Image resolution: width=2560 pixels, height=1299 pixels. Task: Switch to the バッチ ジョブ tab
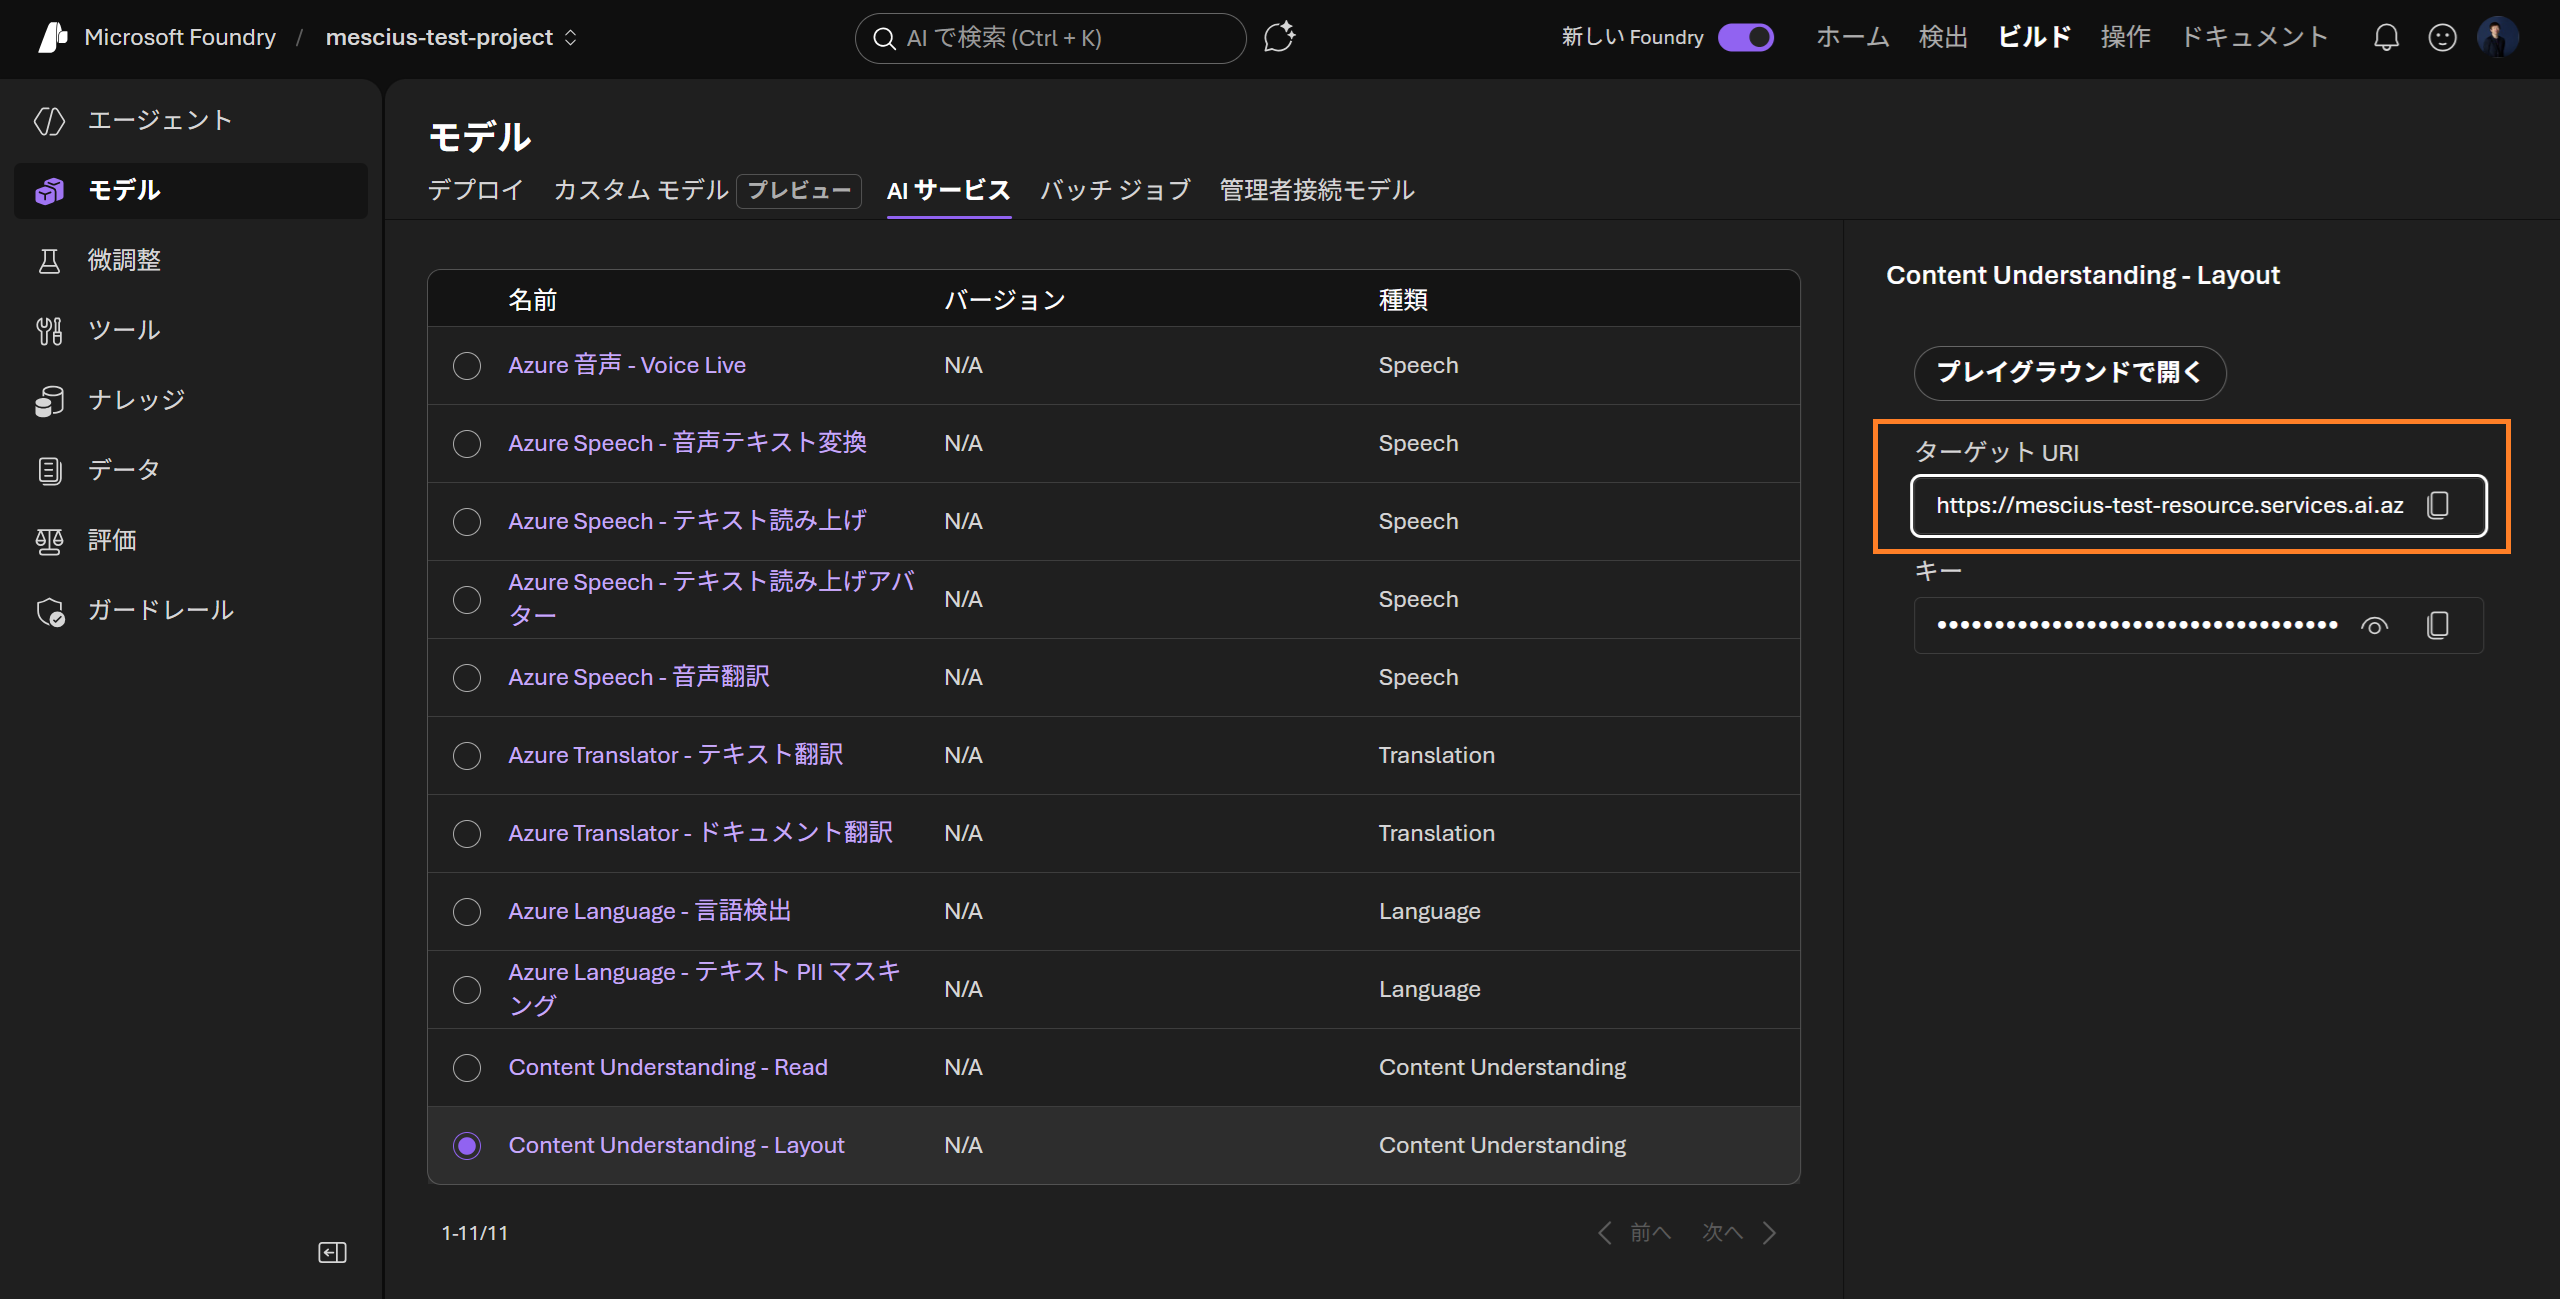pos(1115,190)
